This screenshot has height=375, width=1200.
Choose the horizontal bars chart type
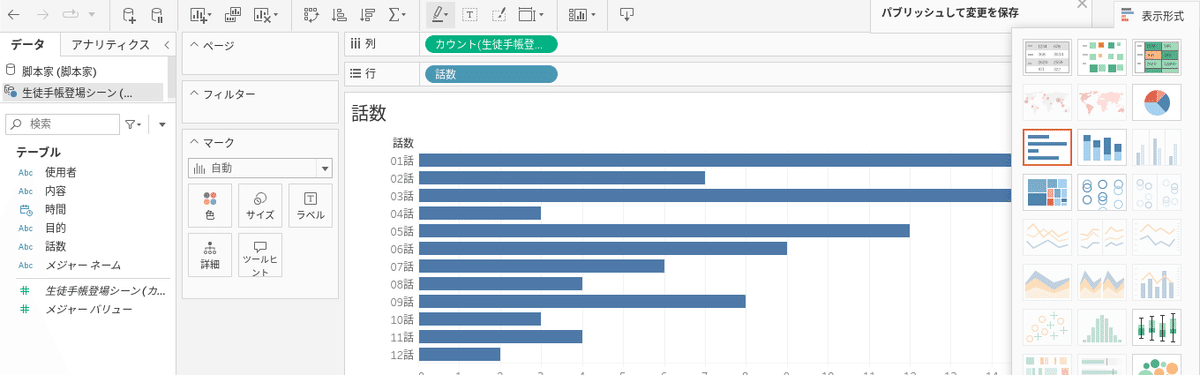click(x=1047, y=146)
